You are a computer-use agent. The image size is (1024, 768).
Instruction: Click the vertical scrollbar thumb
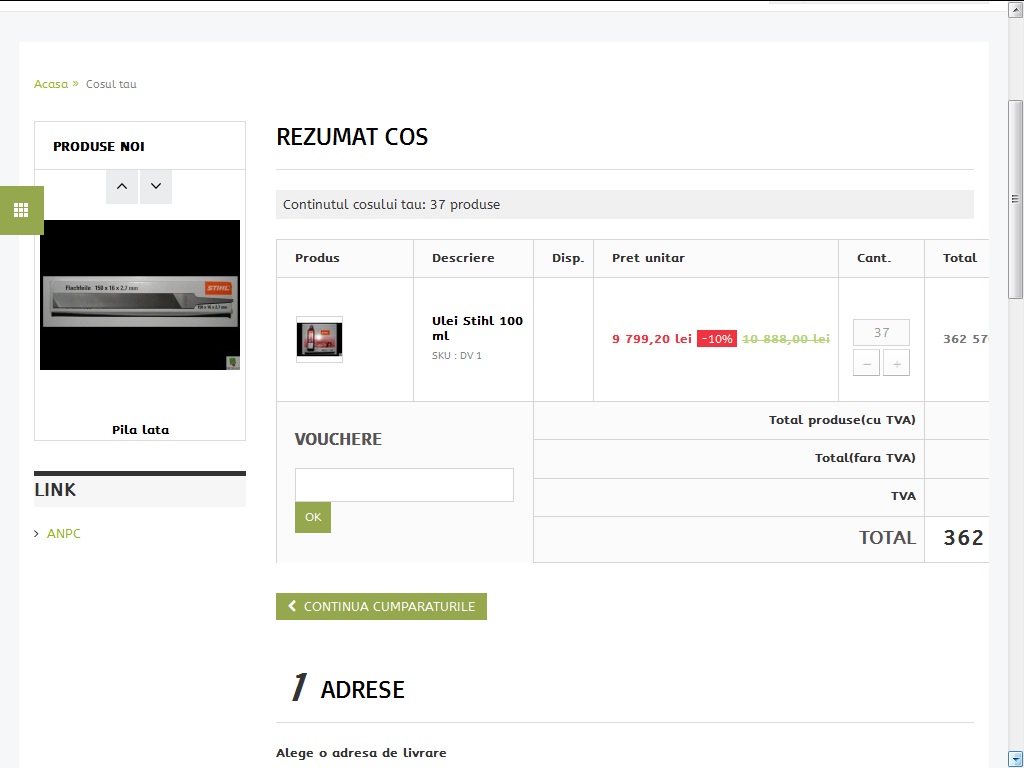pos(1016,199)
